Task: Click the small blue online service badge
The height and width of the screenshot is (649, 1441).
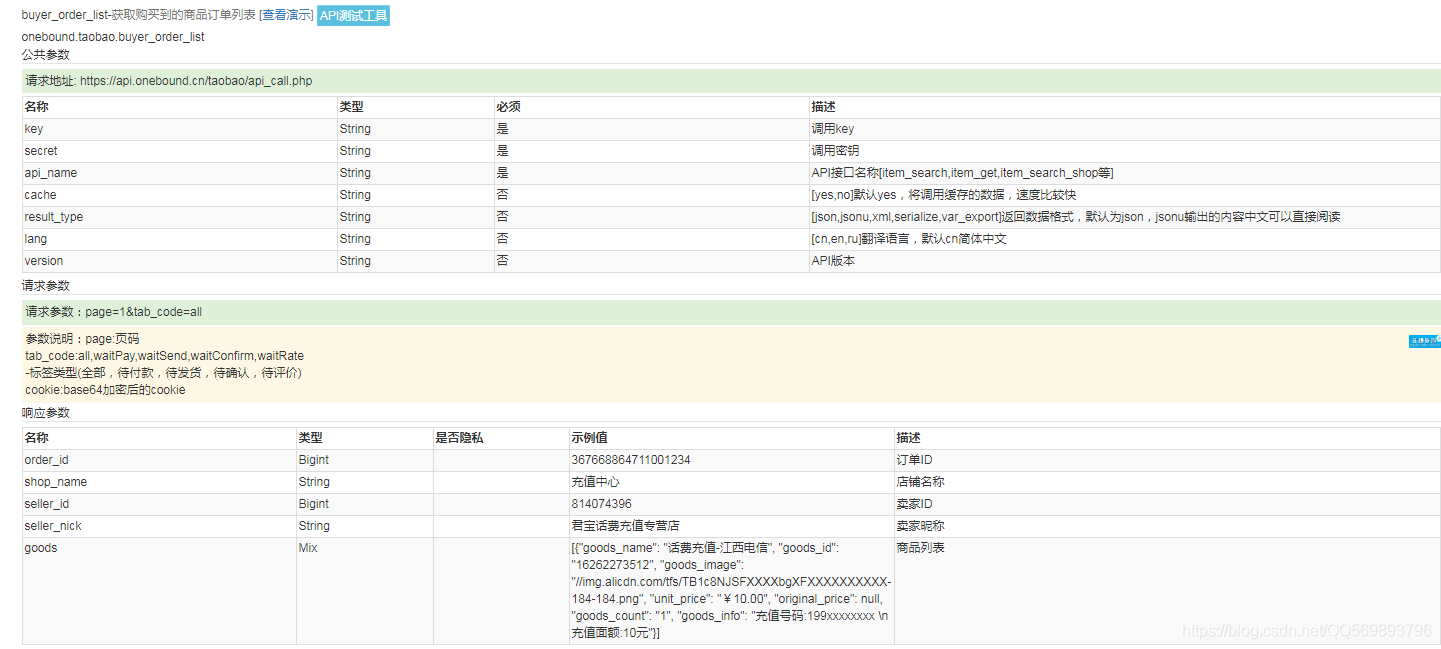Action: point(1424,341)
